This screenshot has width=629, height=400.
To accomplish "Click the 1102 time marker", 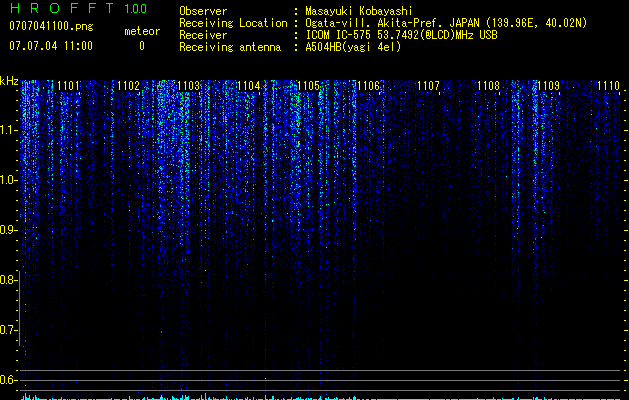I will tap(128, 86).
